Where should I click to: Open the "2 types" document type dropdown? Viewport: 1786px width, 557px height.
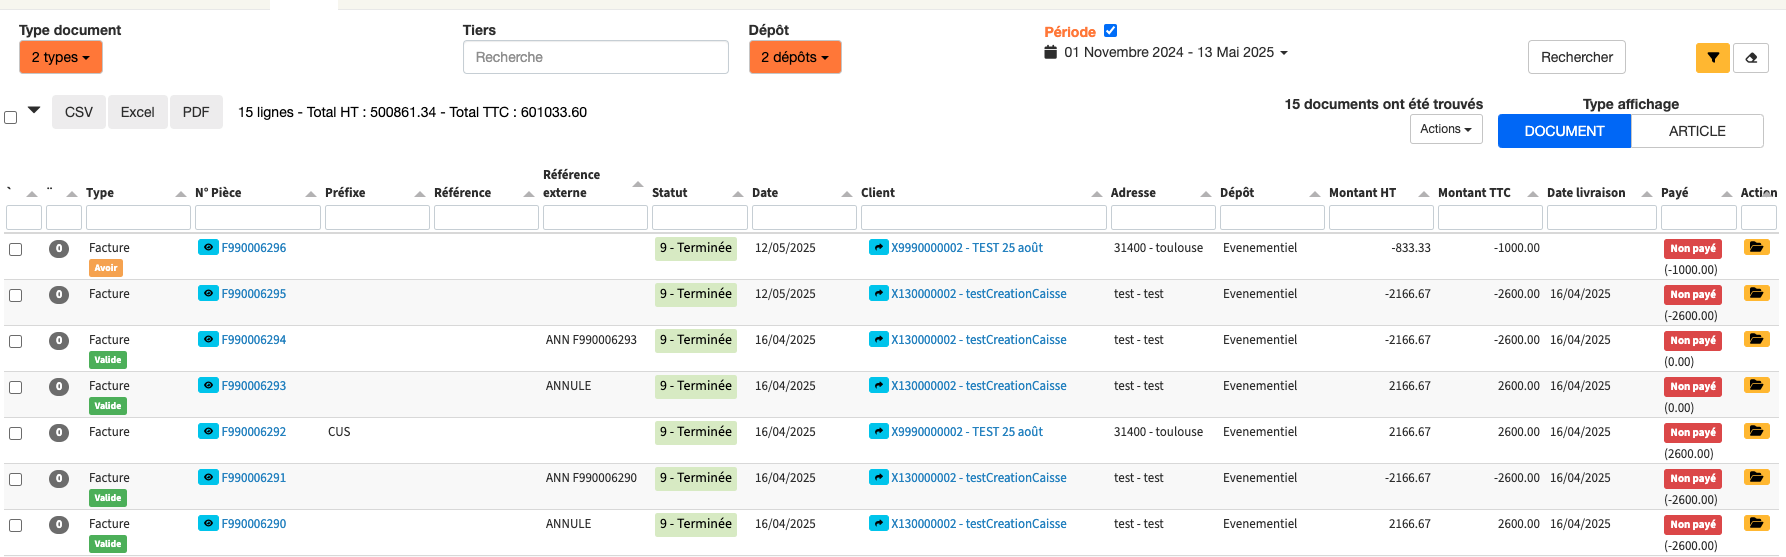pyautogui.click(x=61, y=57)
